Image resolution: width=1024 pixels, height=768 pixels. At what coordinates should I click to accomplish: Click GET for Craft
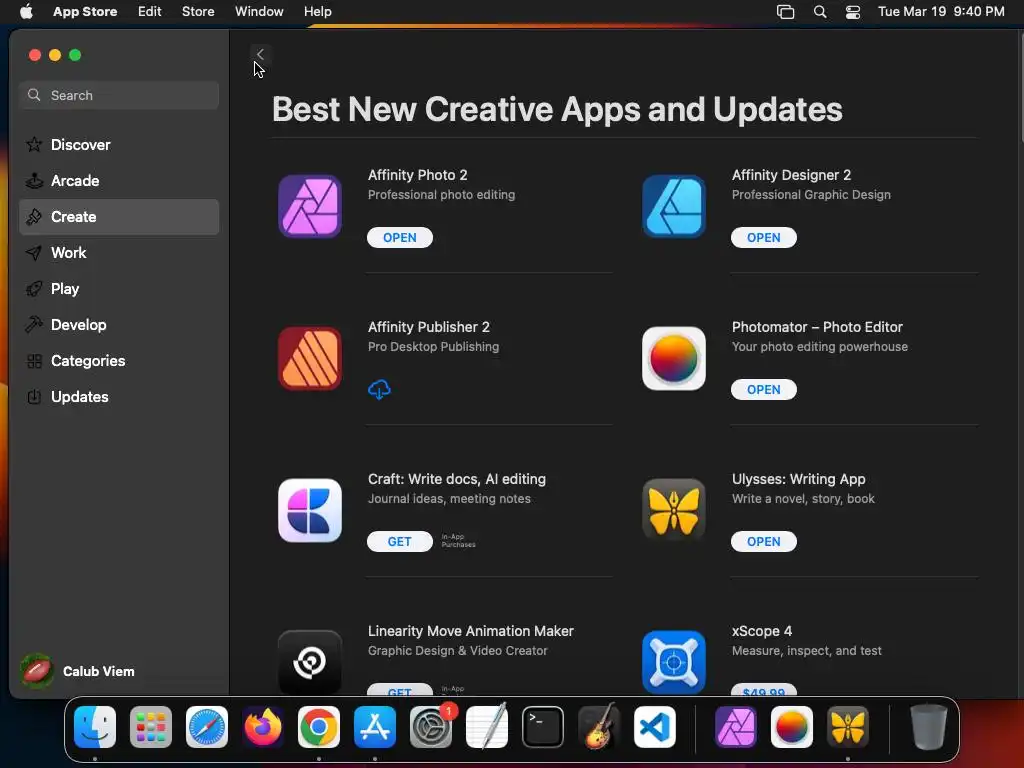coord(400,541)
